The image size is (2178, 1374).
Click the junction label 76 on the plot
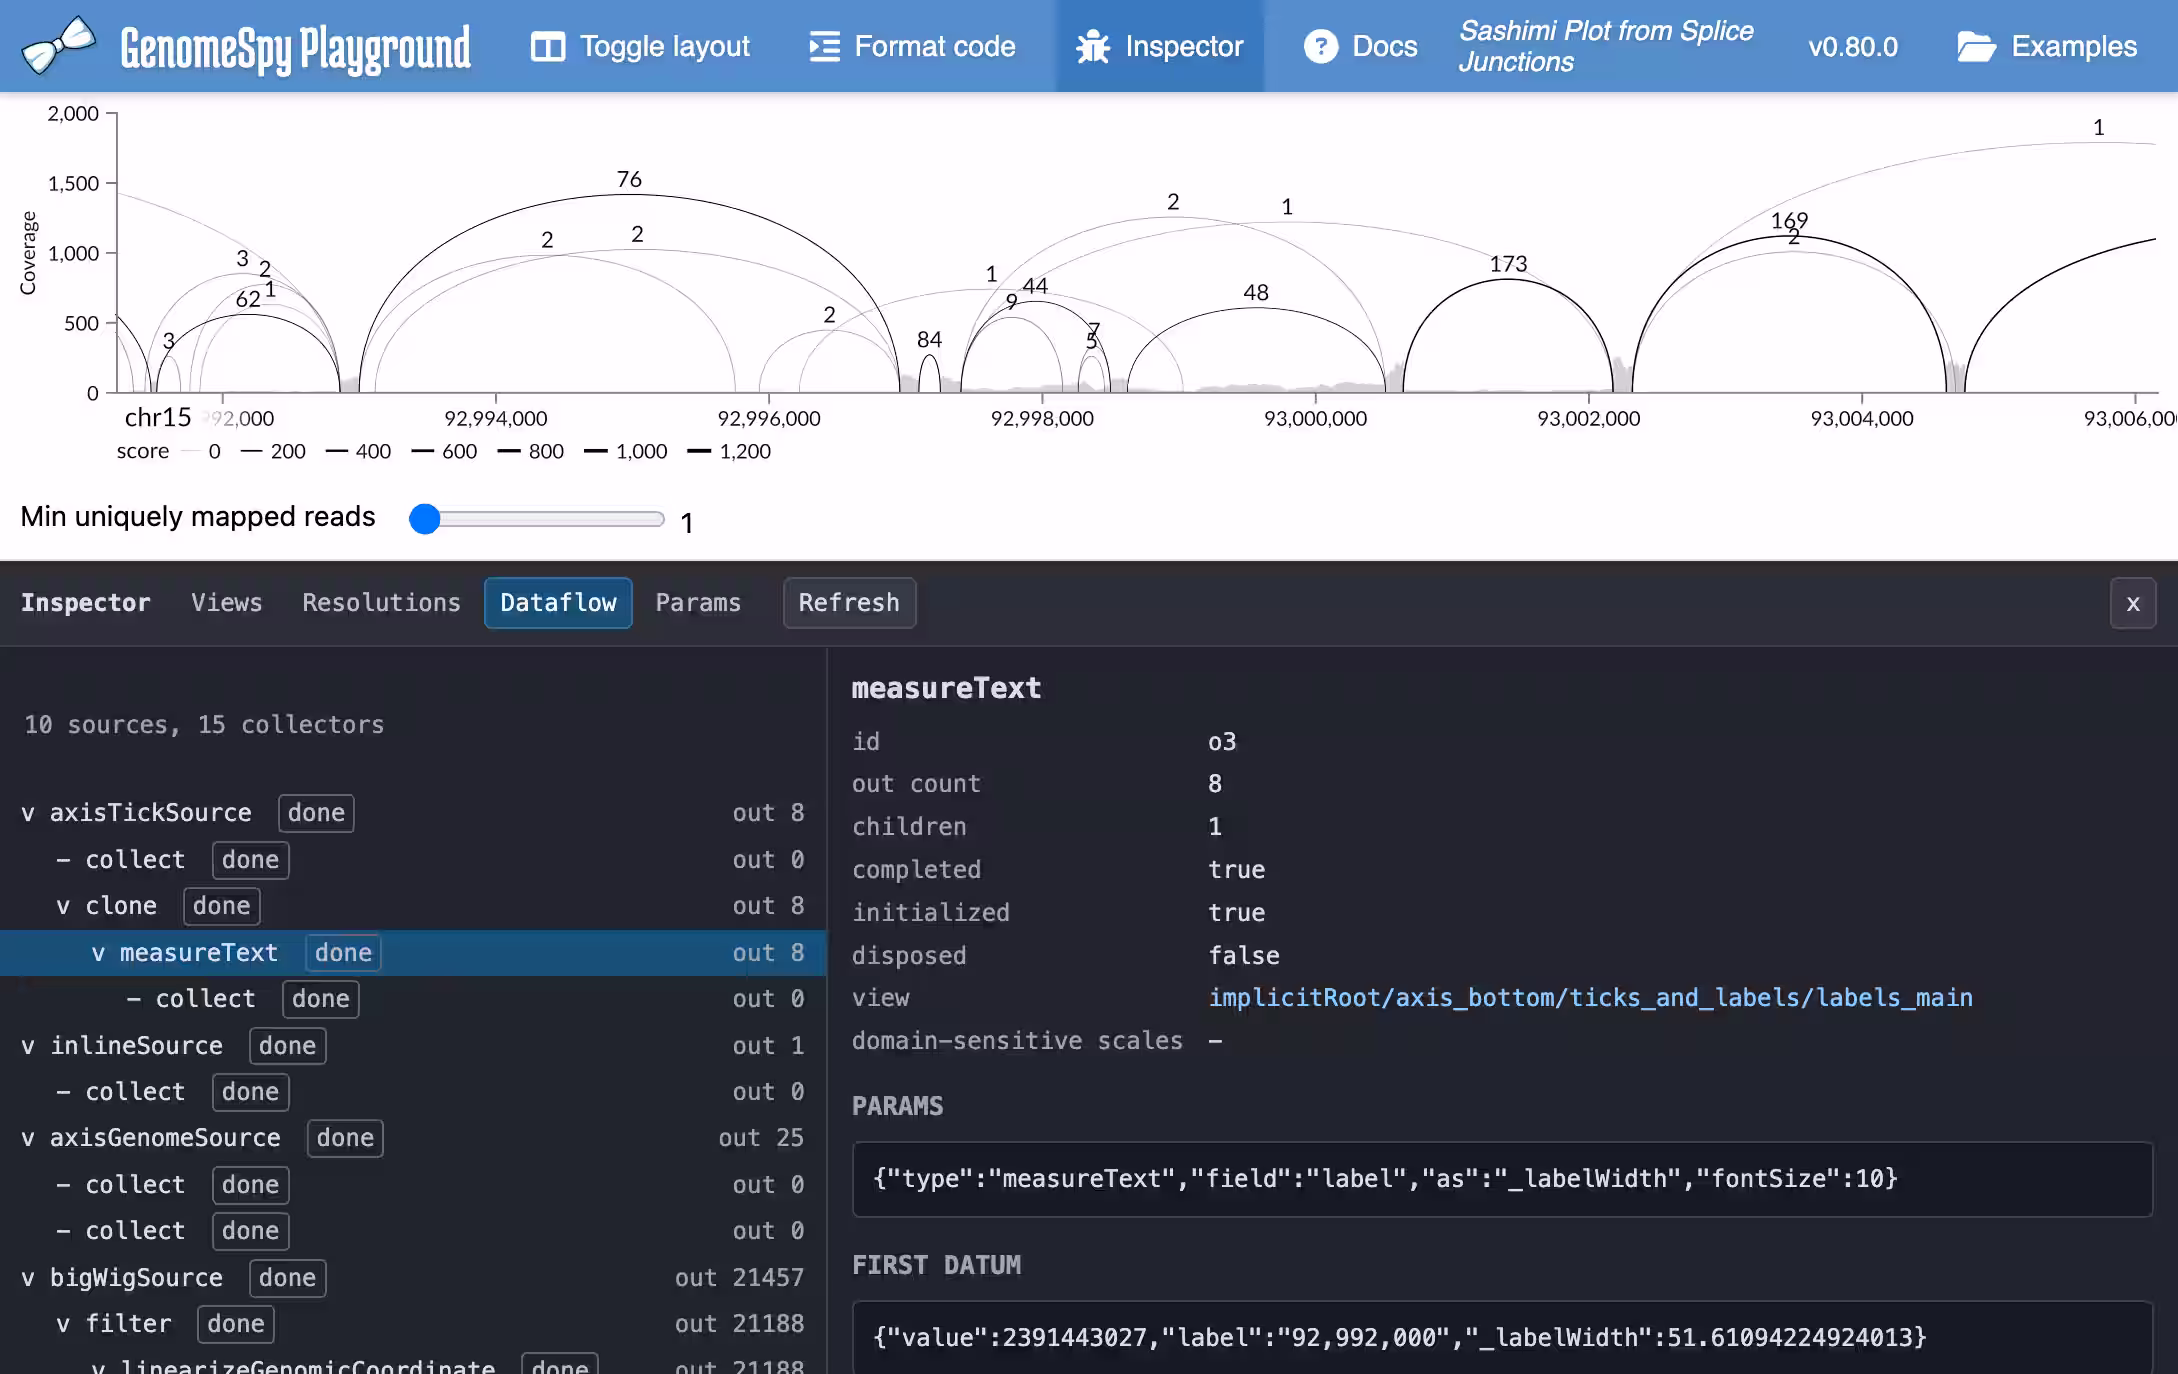(x=629, y=180)
